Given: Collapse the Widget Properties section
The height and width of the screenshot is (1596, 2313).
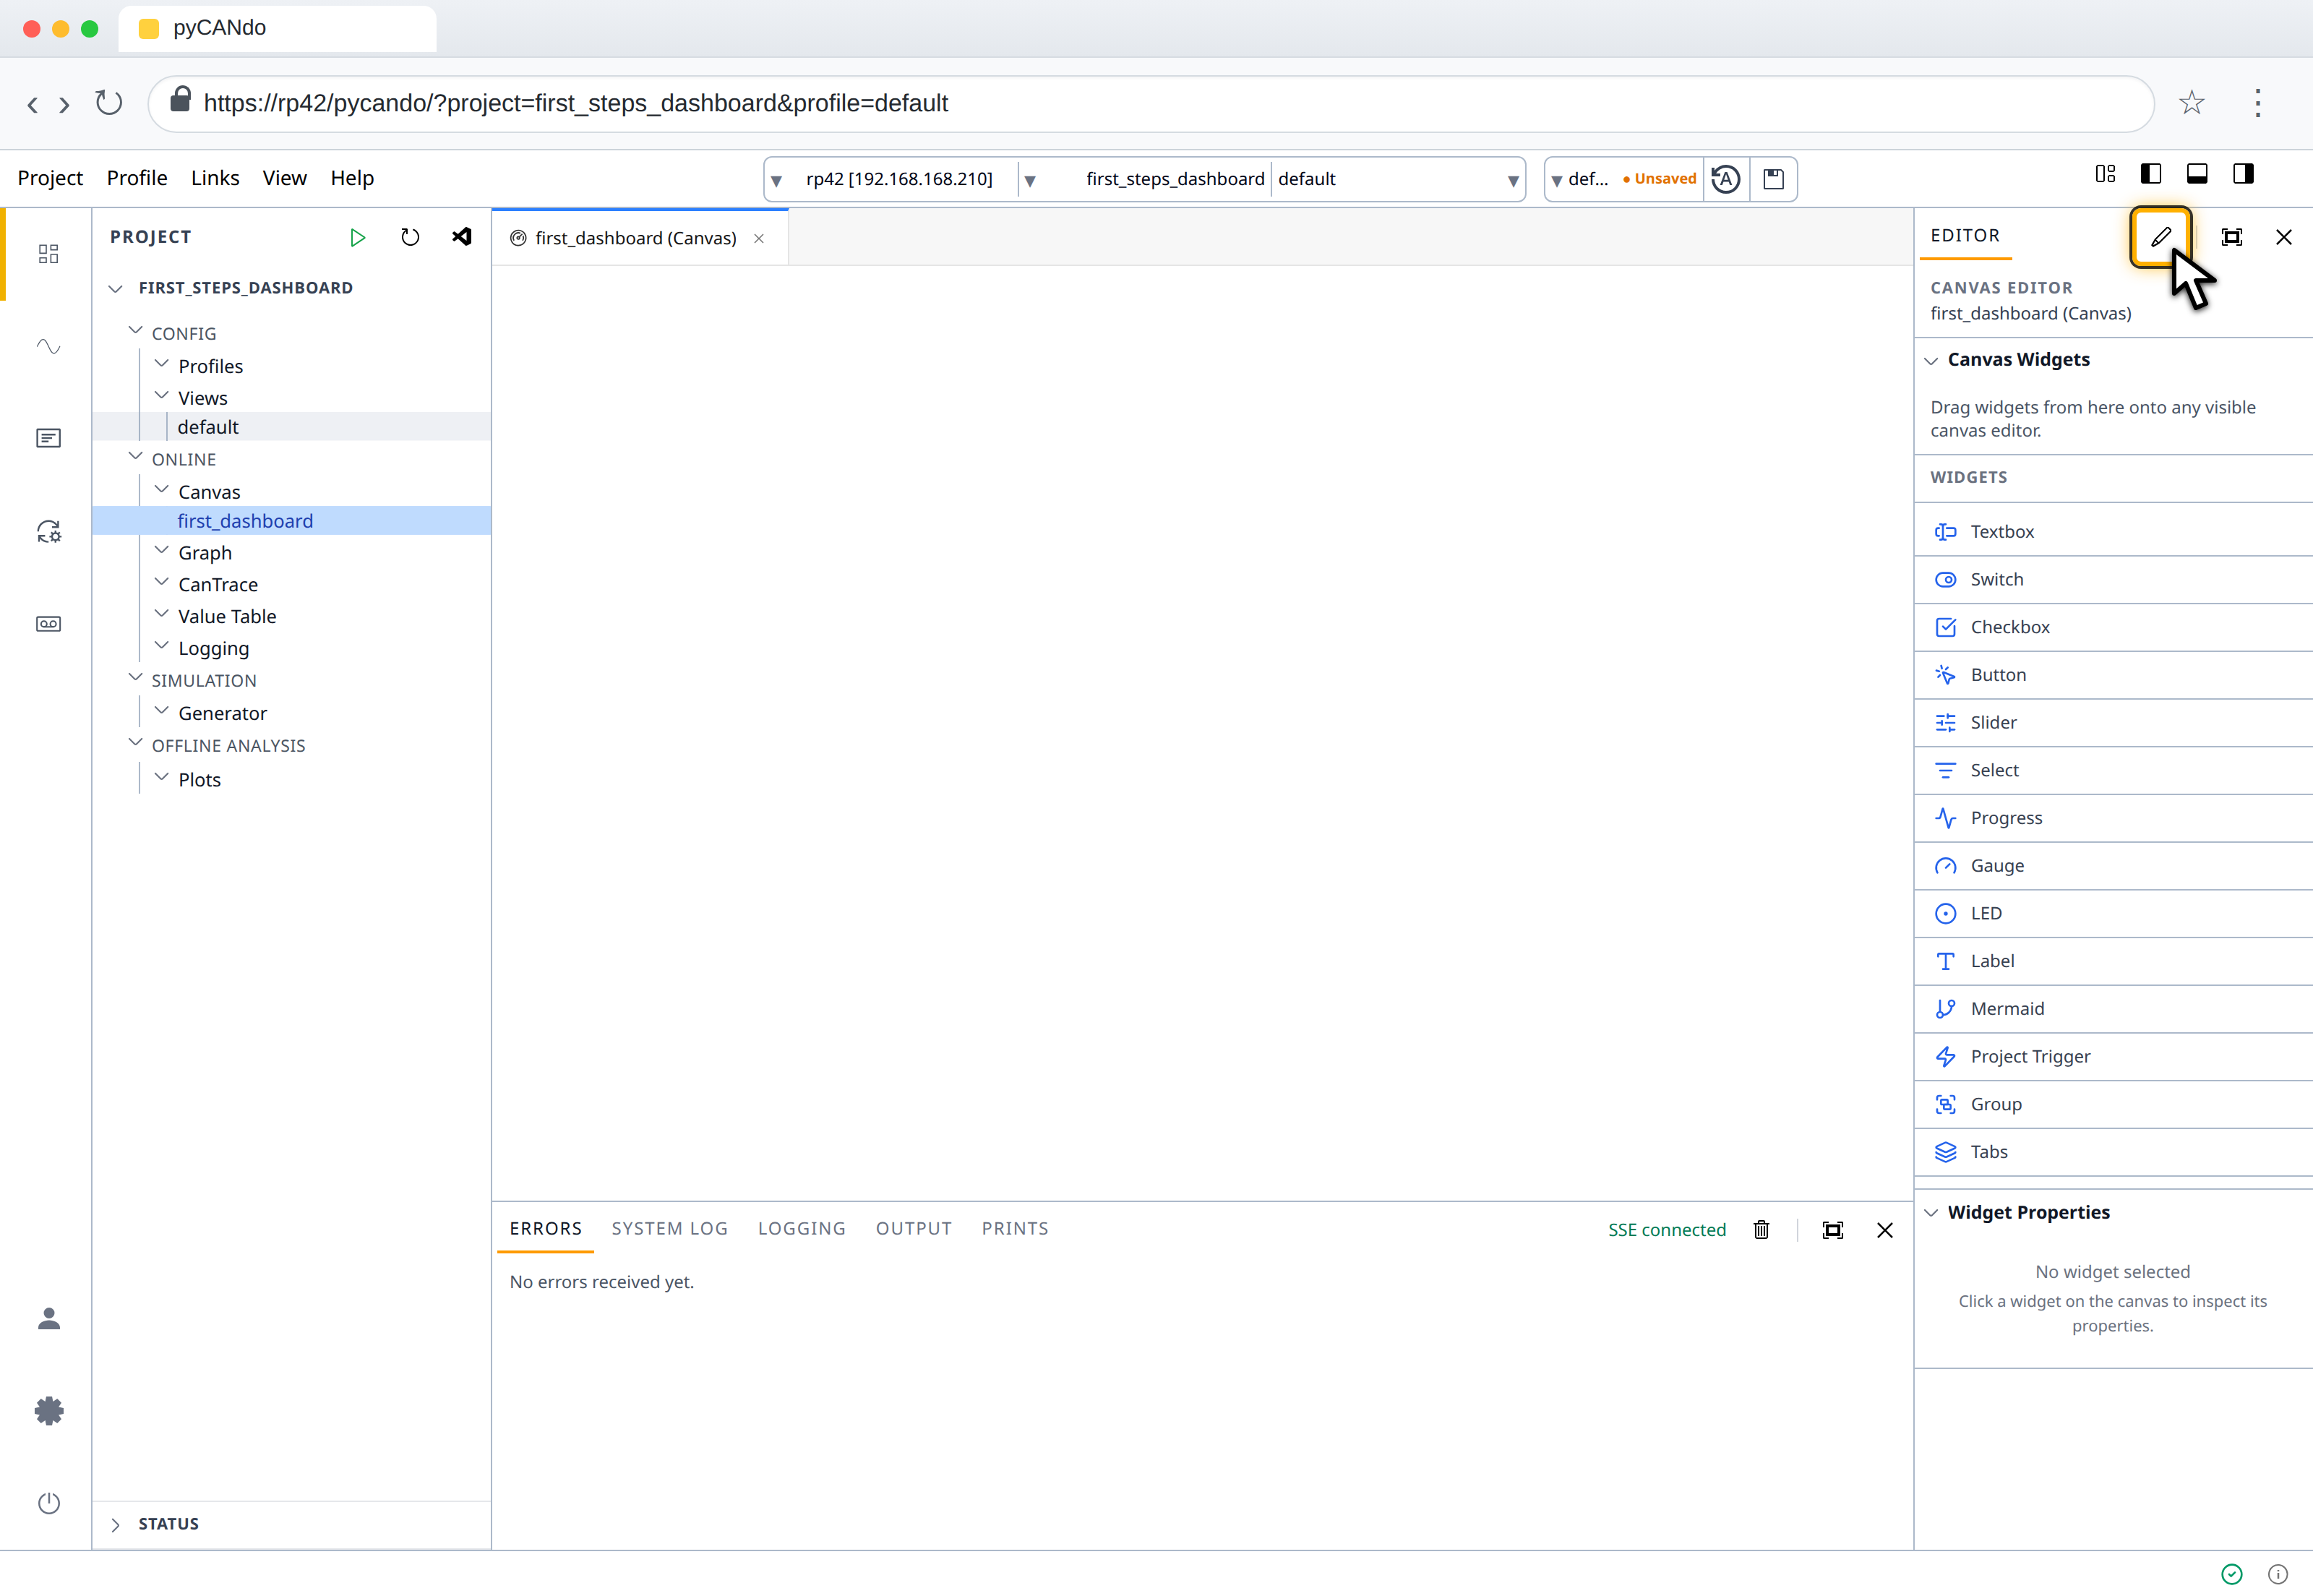Looking at the screenshot, I should click(1931, 1213).
